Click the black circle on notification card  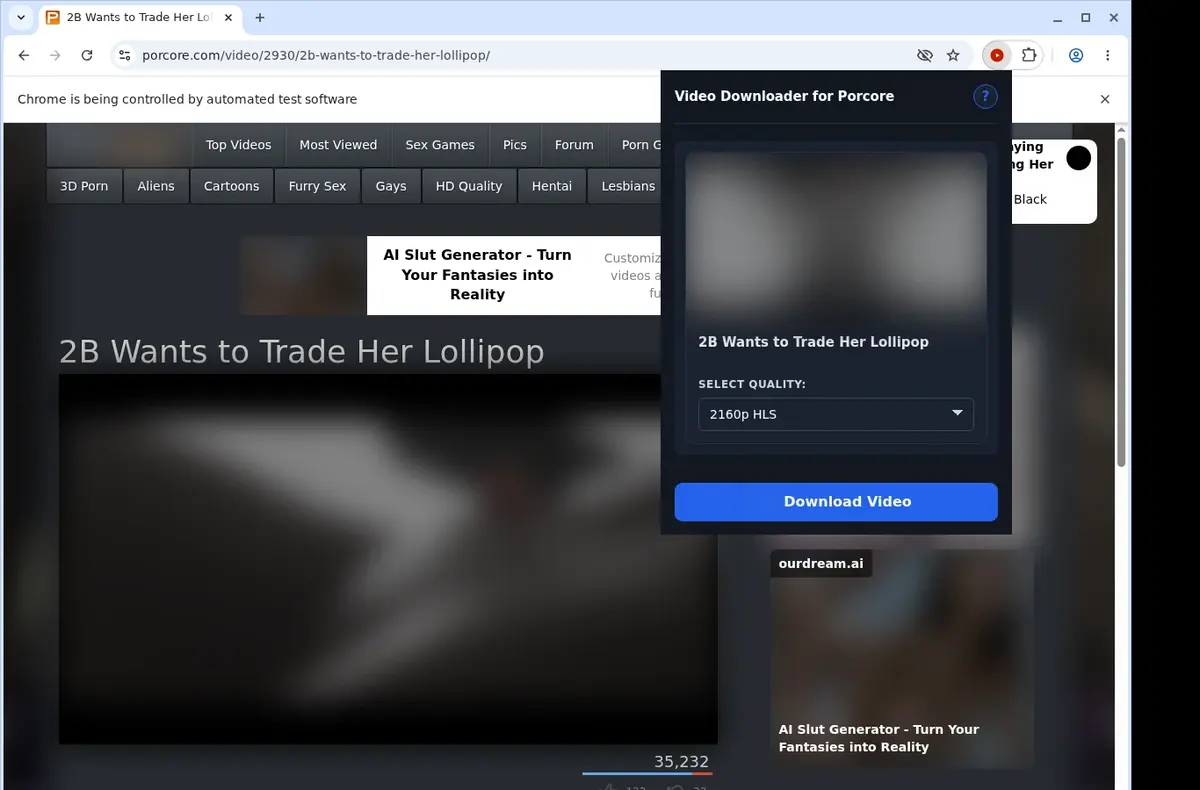click(x=1078, y=158)
